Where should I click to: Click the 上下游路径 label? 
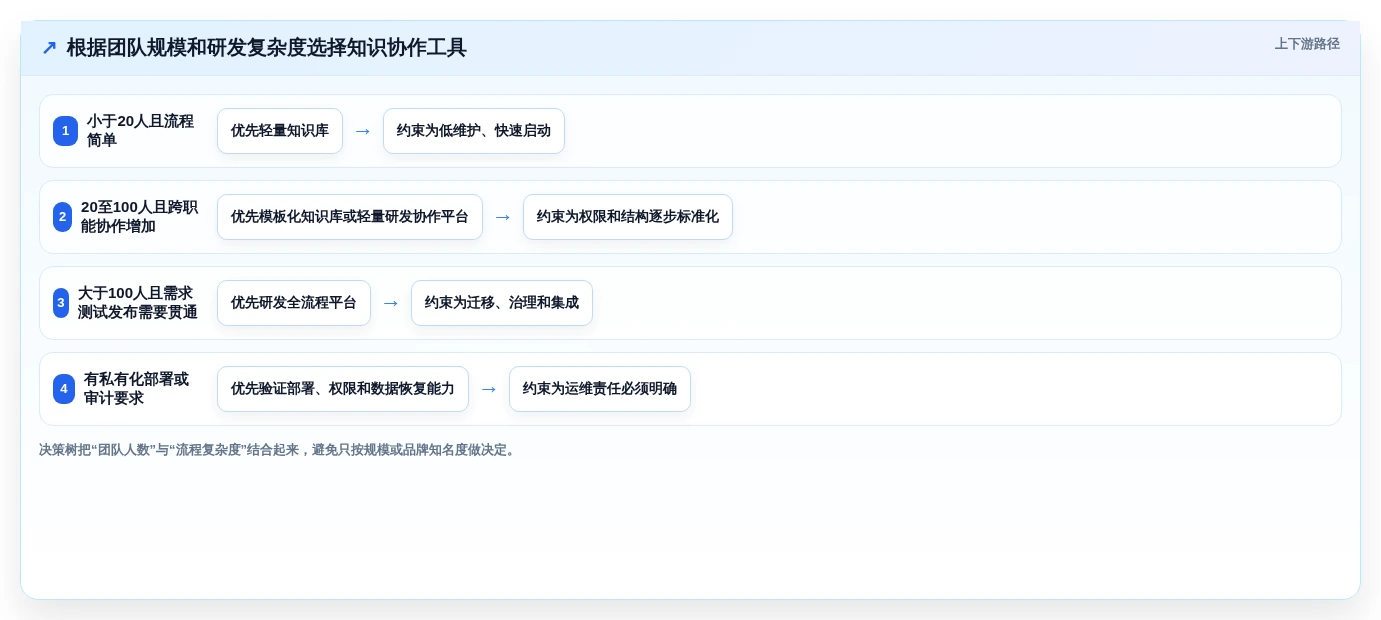[1307, 44]
